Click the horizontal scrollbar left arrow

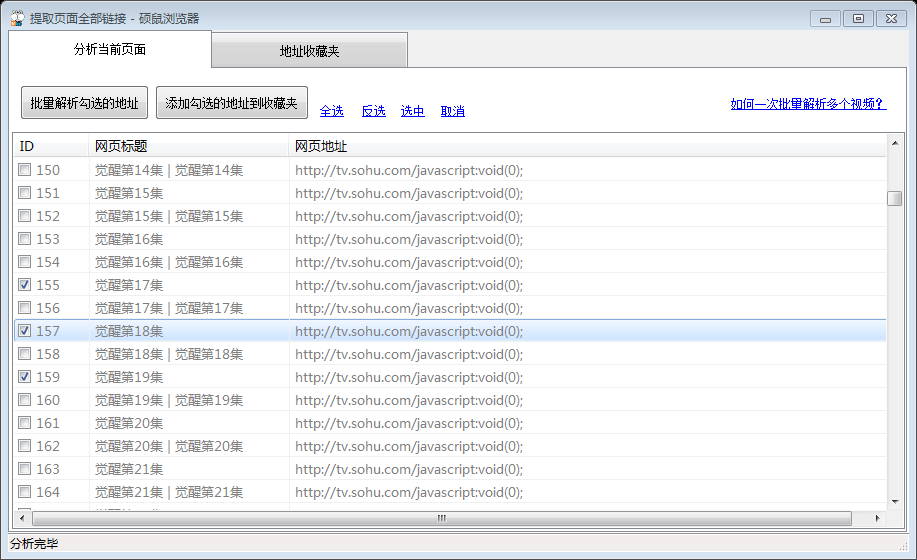click(22, 518)
